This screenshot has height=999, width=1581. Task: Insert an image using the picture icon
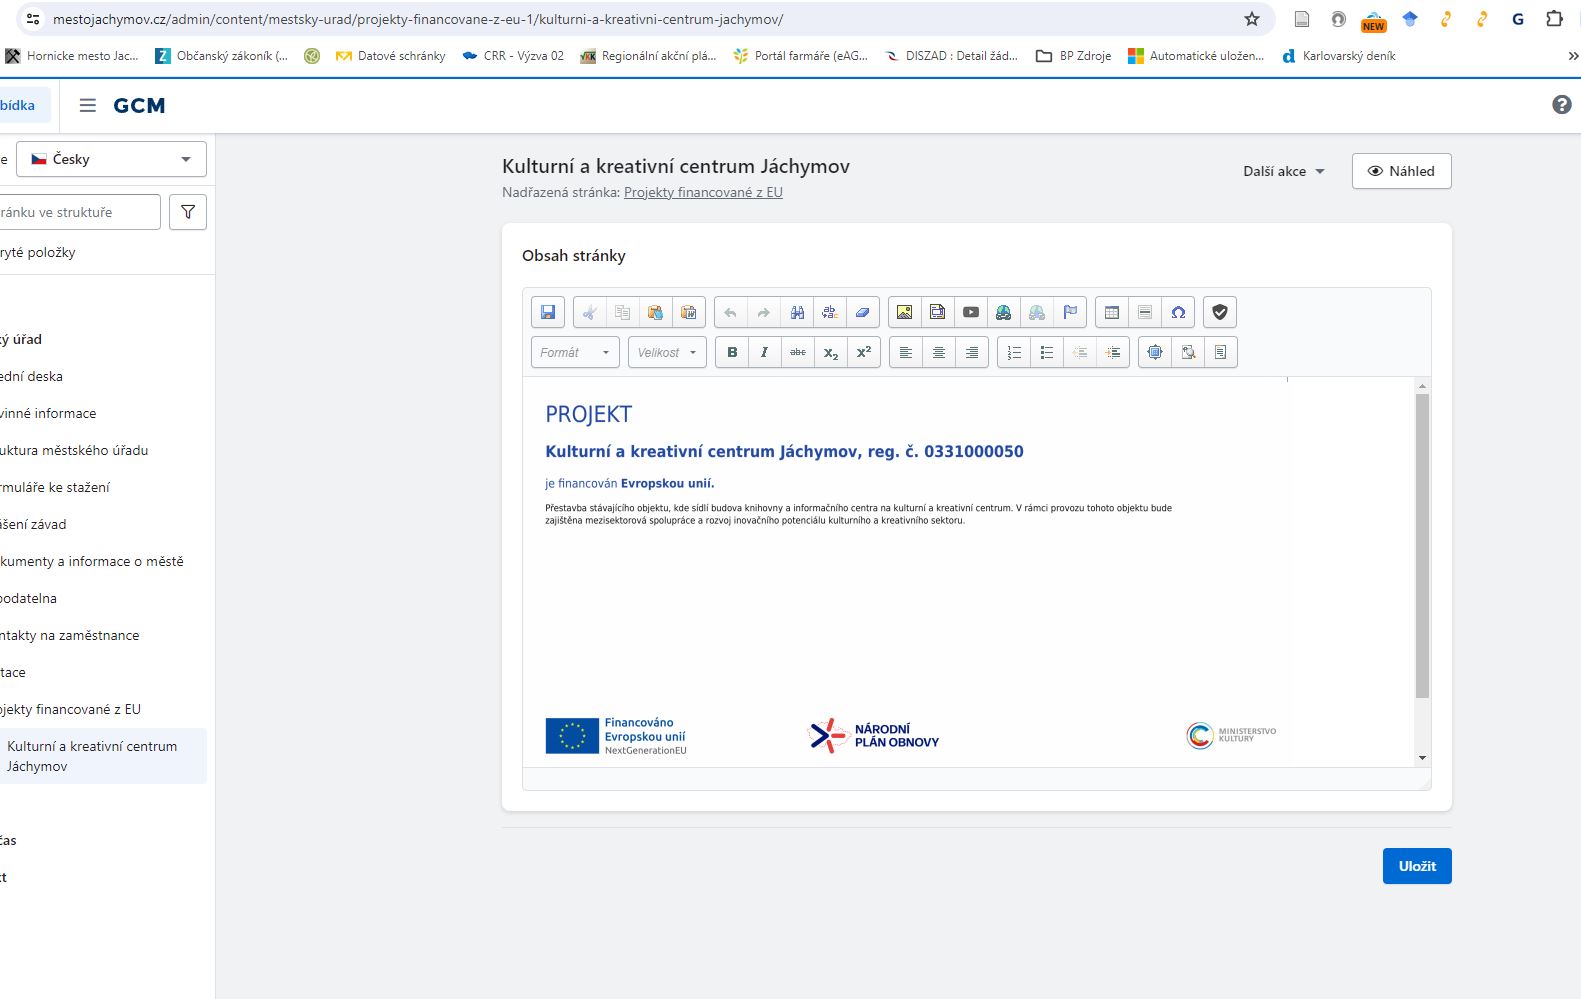click(904, 312)
